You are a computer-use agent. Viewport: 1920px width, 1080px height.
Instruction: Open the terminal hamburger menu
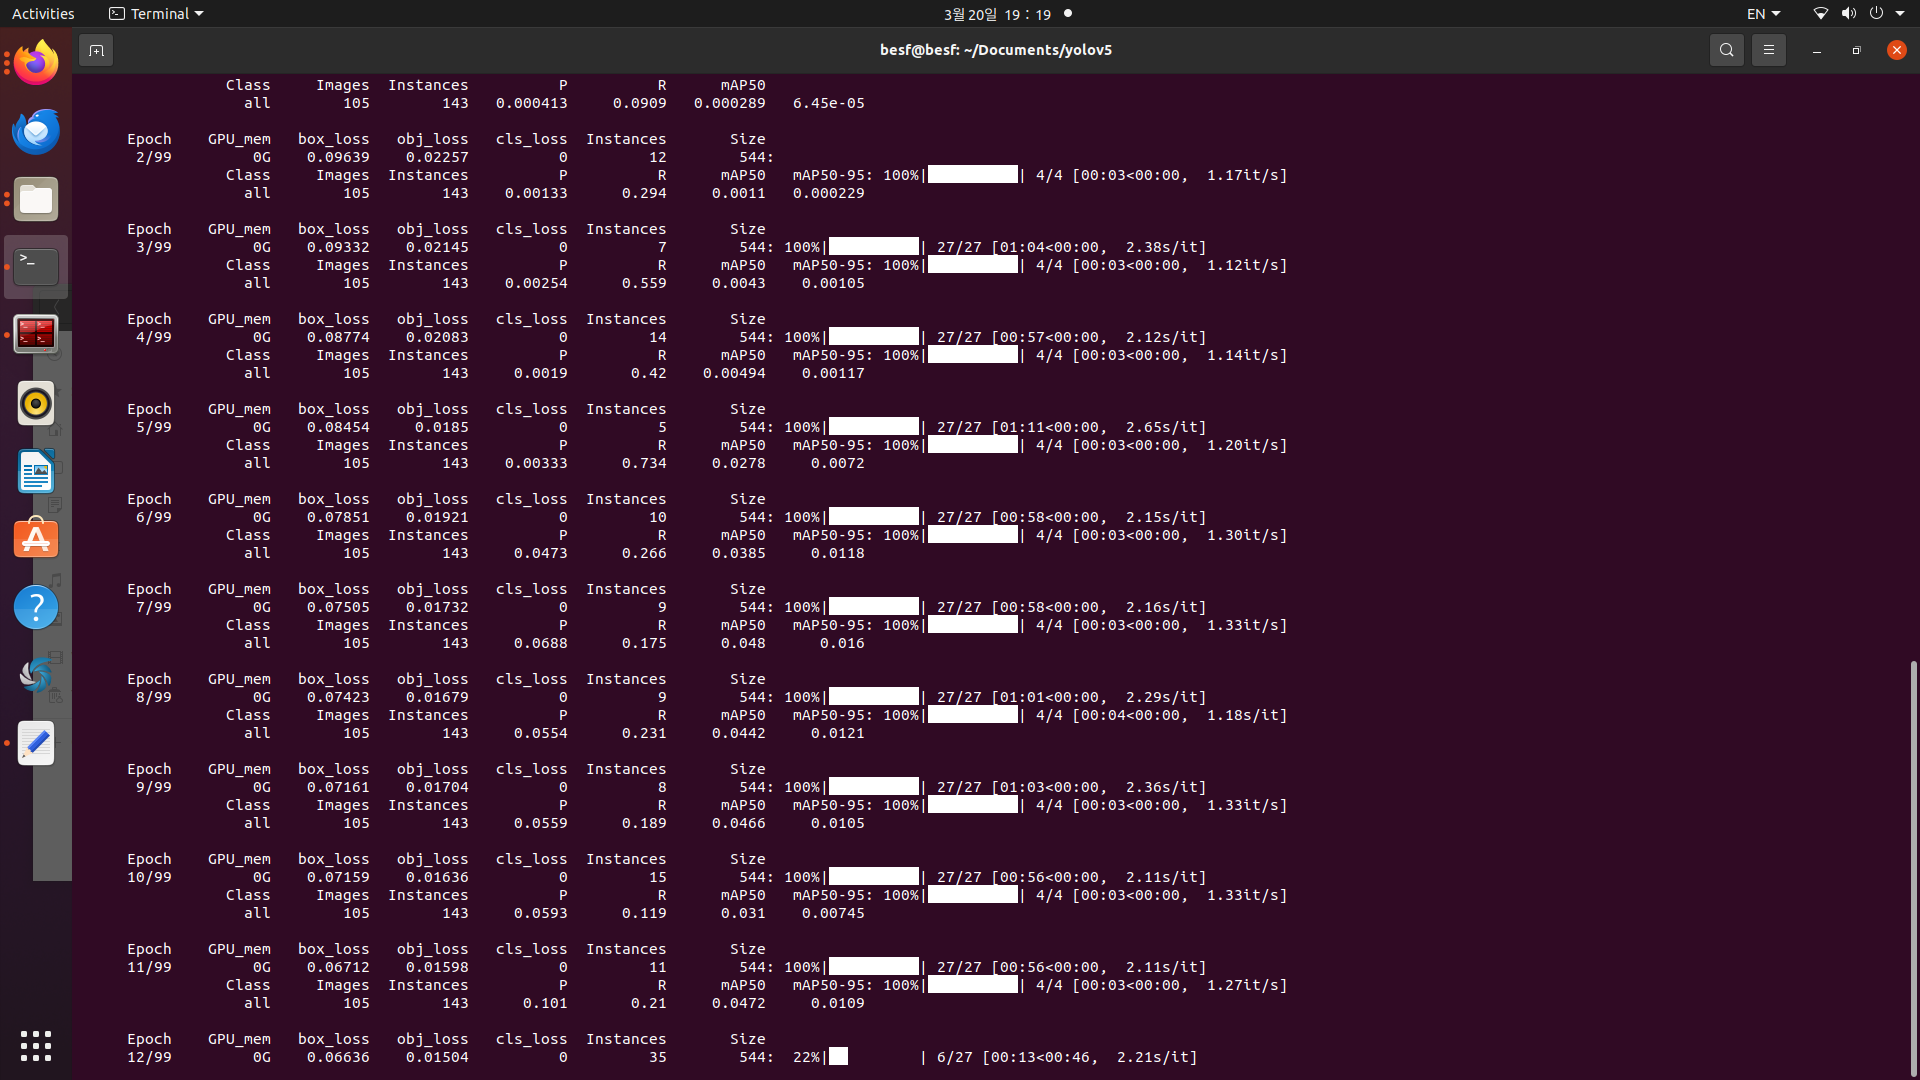click(x=1768, y=50)
